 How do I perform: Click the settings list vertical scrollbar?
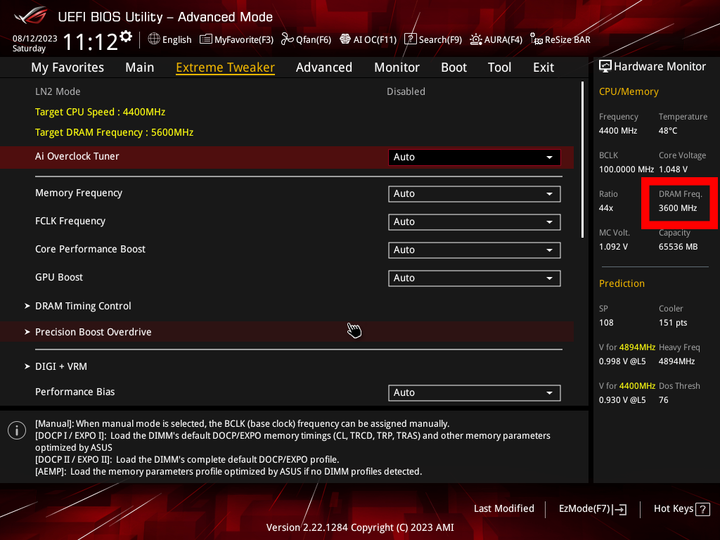(x=582, y=160)
